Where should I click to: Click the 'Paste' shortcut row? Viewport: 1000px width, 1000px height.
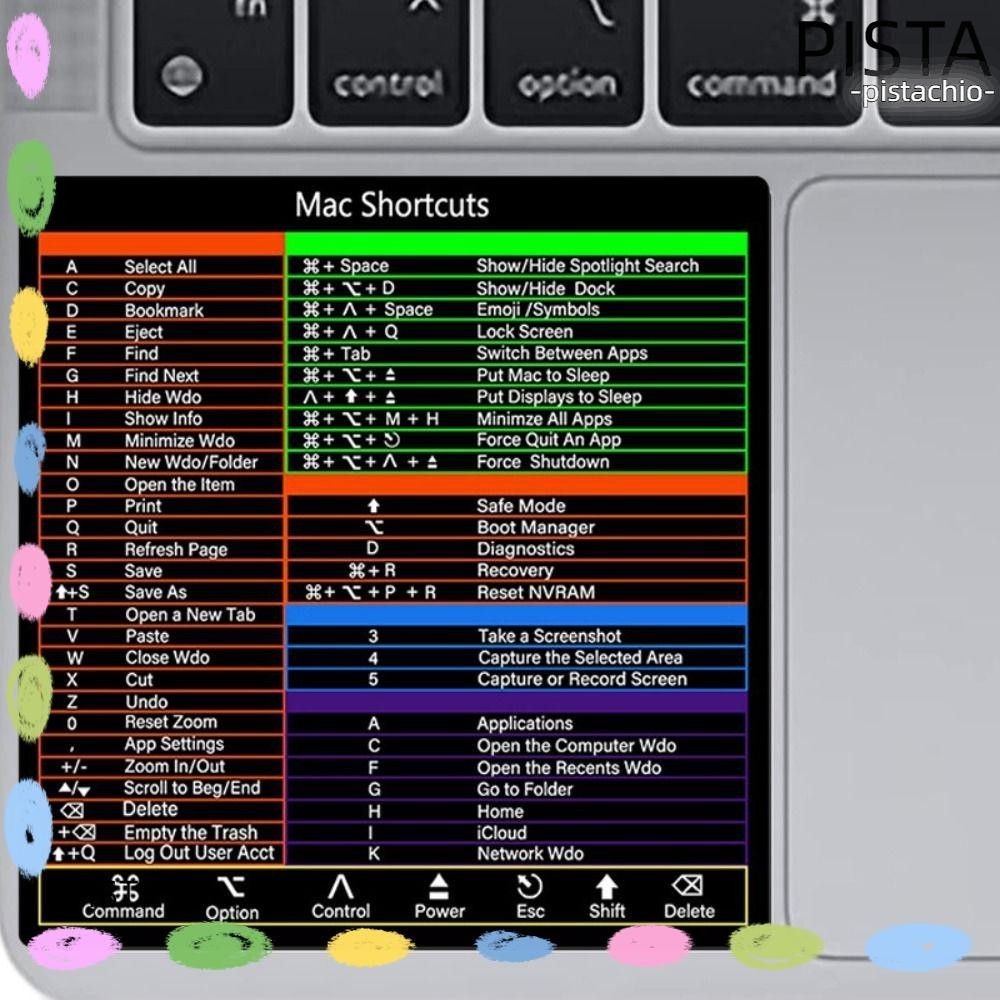pyautogui.click(x=162, y=636)
